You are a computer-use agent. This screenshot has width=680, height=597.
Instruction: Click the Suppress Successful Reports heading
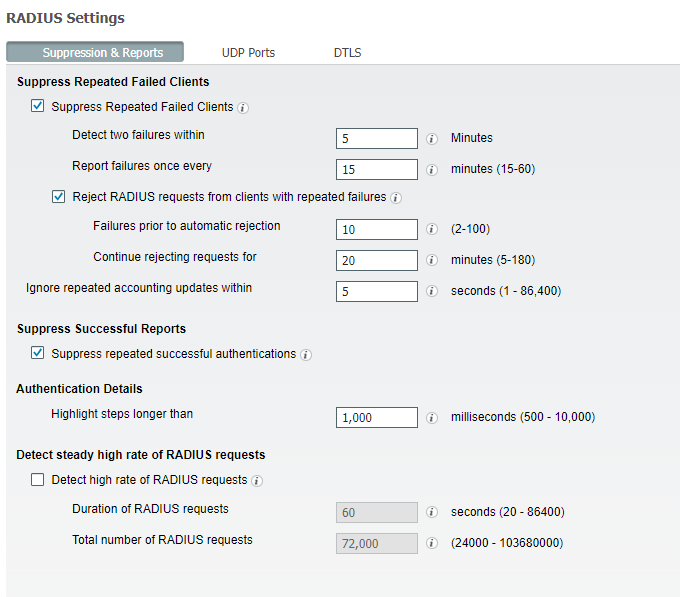[x=101, y=329]
